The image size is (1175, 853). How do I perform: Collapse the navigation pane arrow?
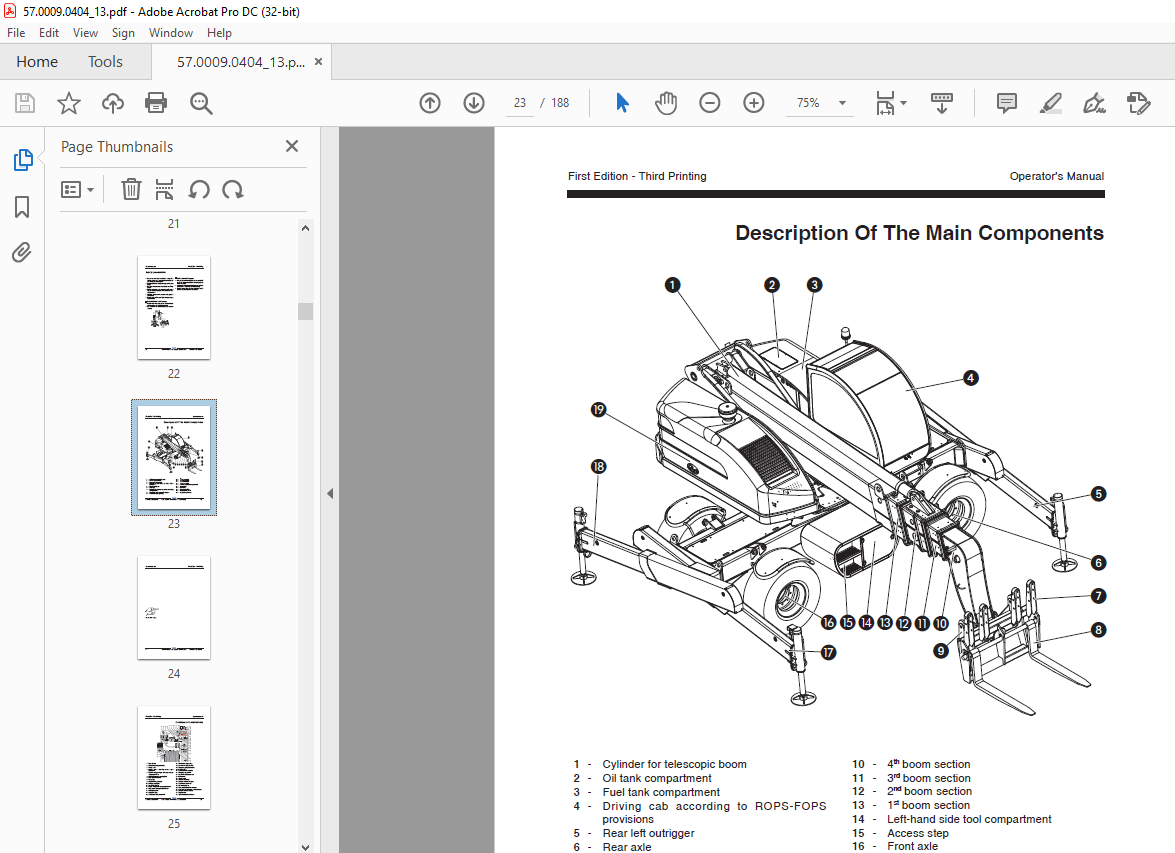[x=330, y=493]
